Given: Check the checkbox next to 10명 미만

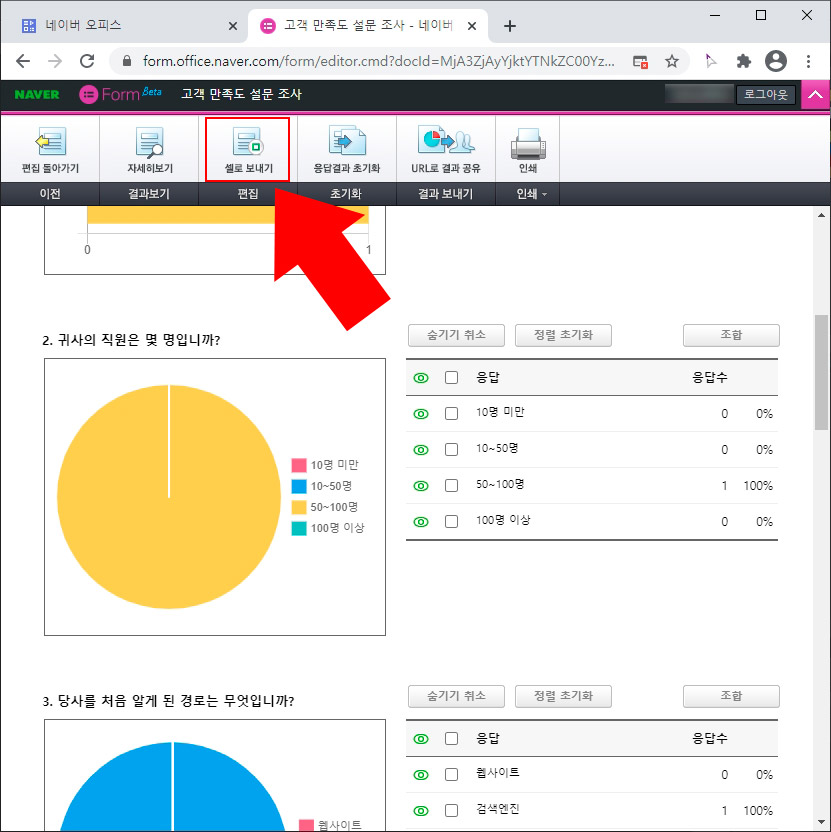Looking at the screenshot, I should click(x=451, y=413).
